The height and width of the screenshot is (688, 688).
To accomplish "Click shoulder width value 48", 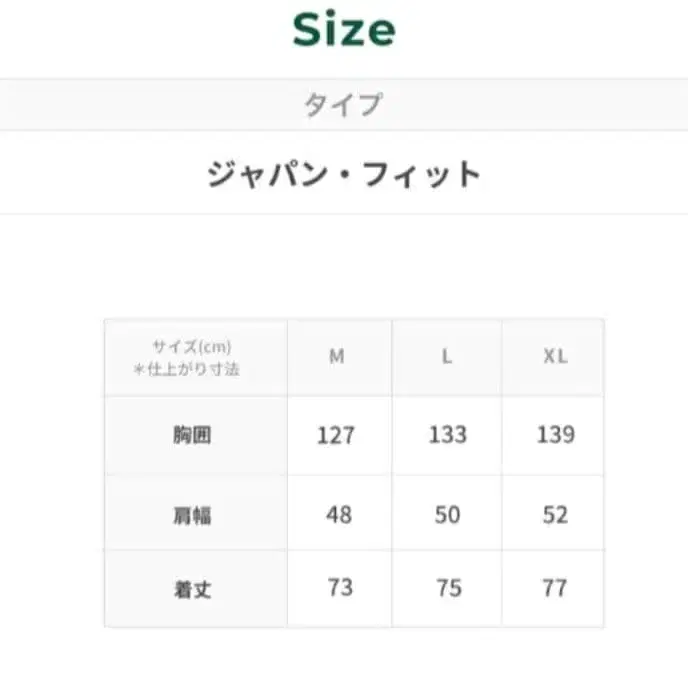I will coord(339,514).
